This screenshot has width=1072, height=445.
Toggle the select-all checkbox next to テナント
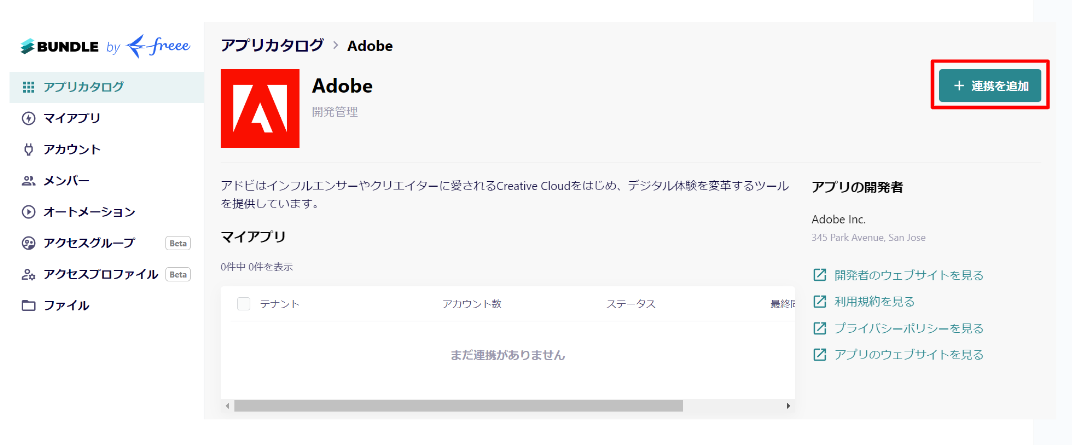[243, 304]
